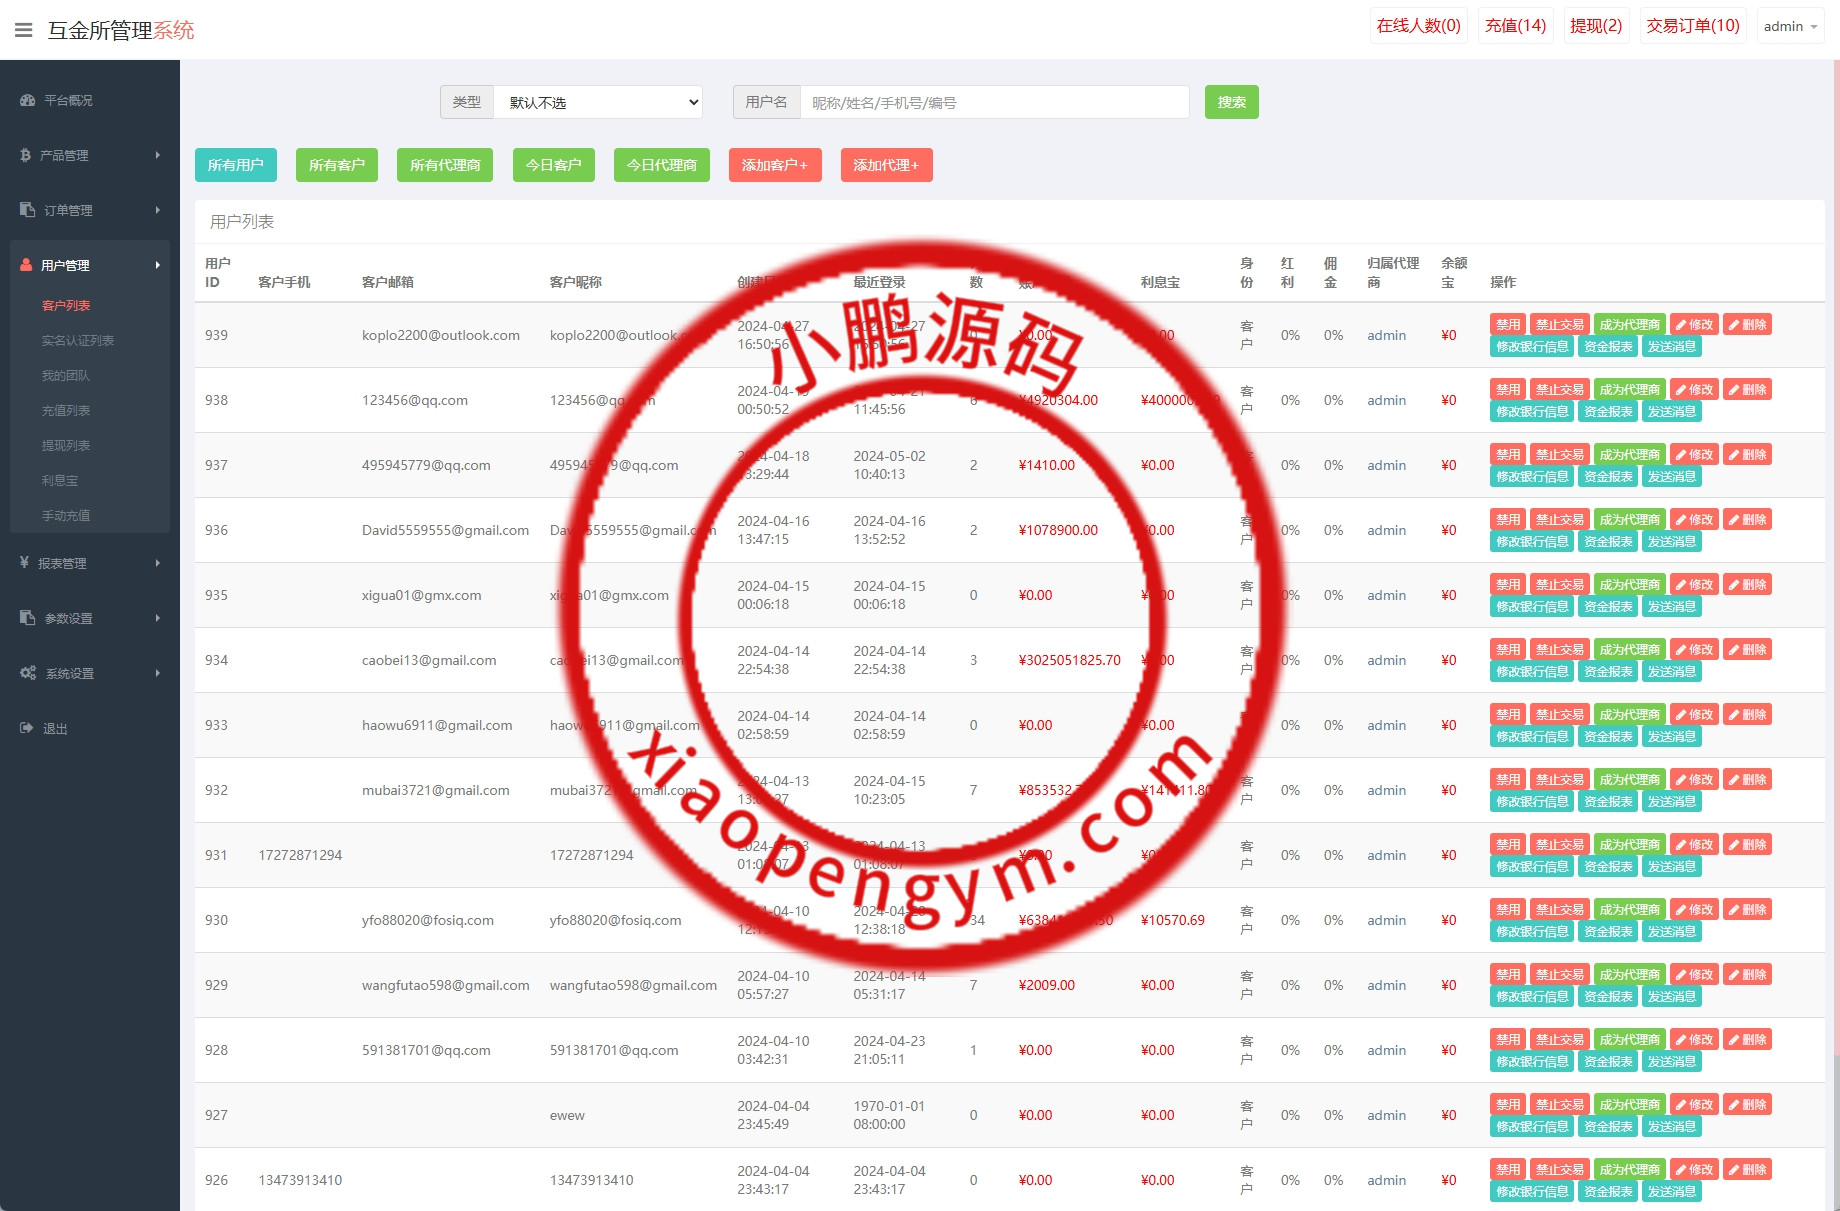Select 充值列表 in the sidebar
Screen dimensions: 1840x1211
click(66, 411)
